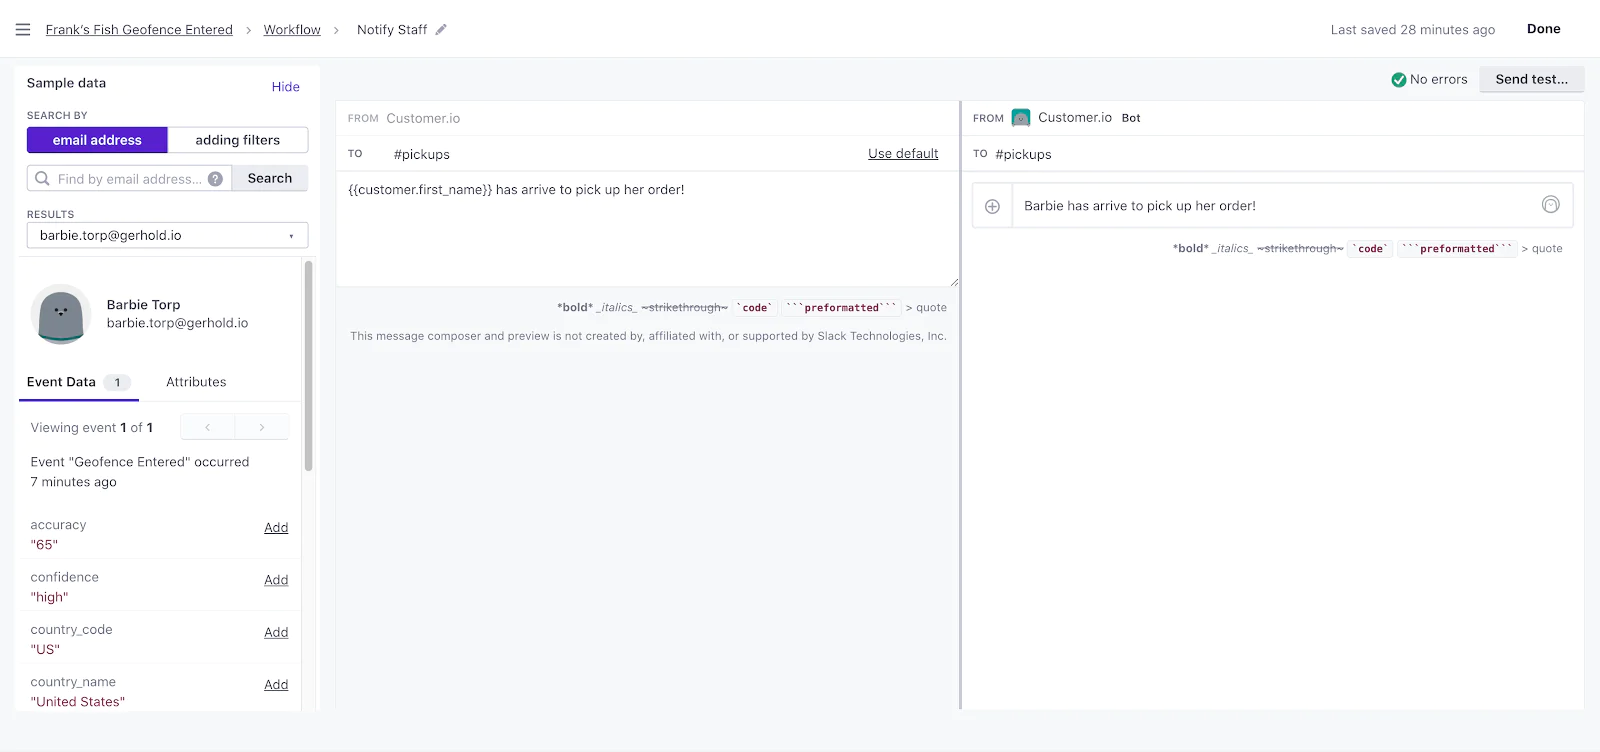
Task: Switch search mode to adding filters
Action: click(238, 140)
